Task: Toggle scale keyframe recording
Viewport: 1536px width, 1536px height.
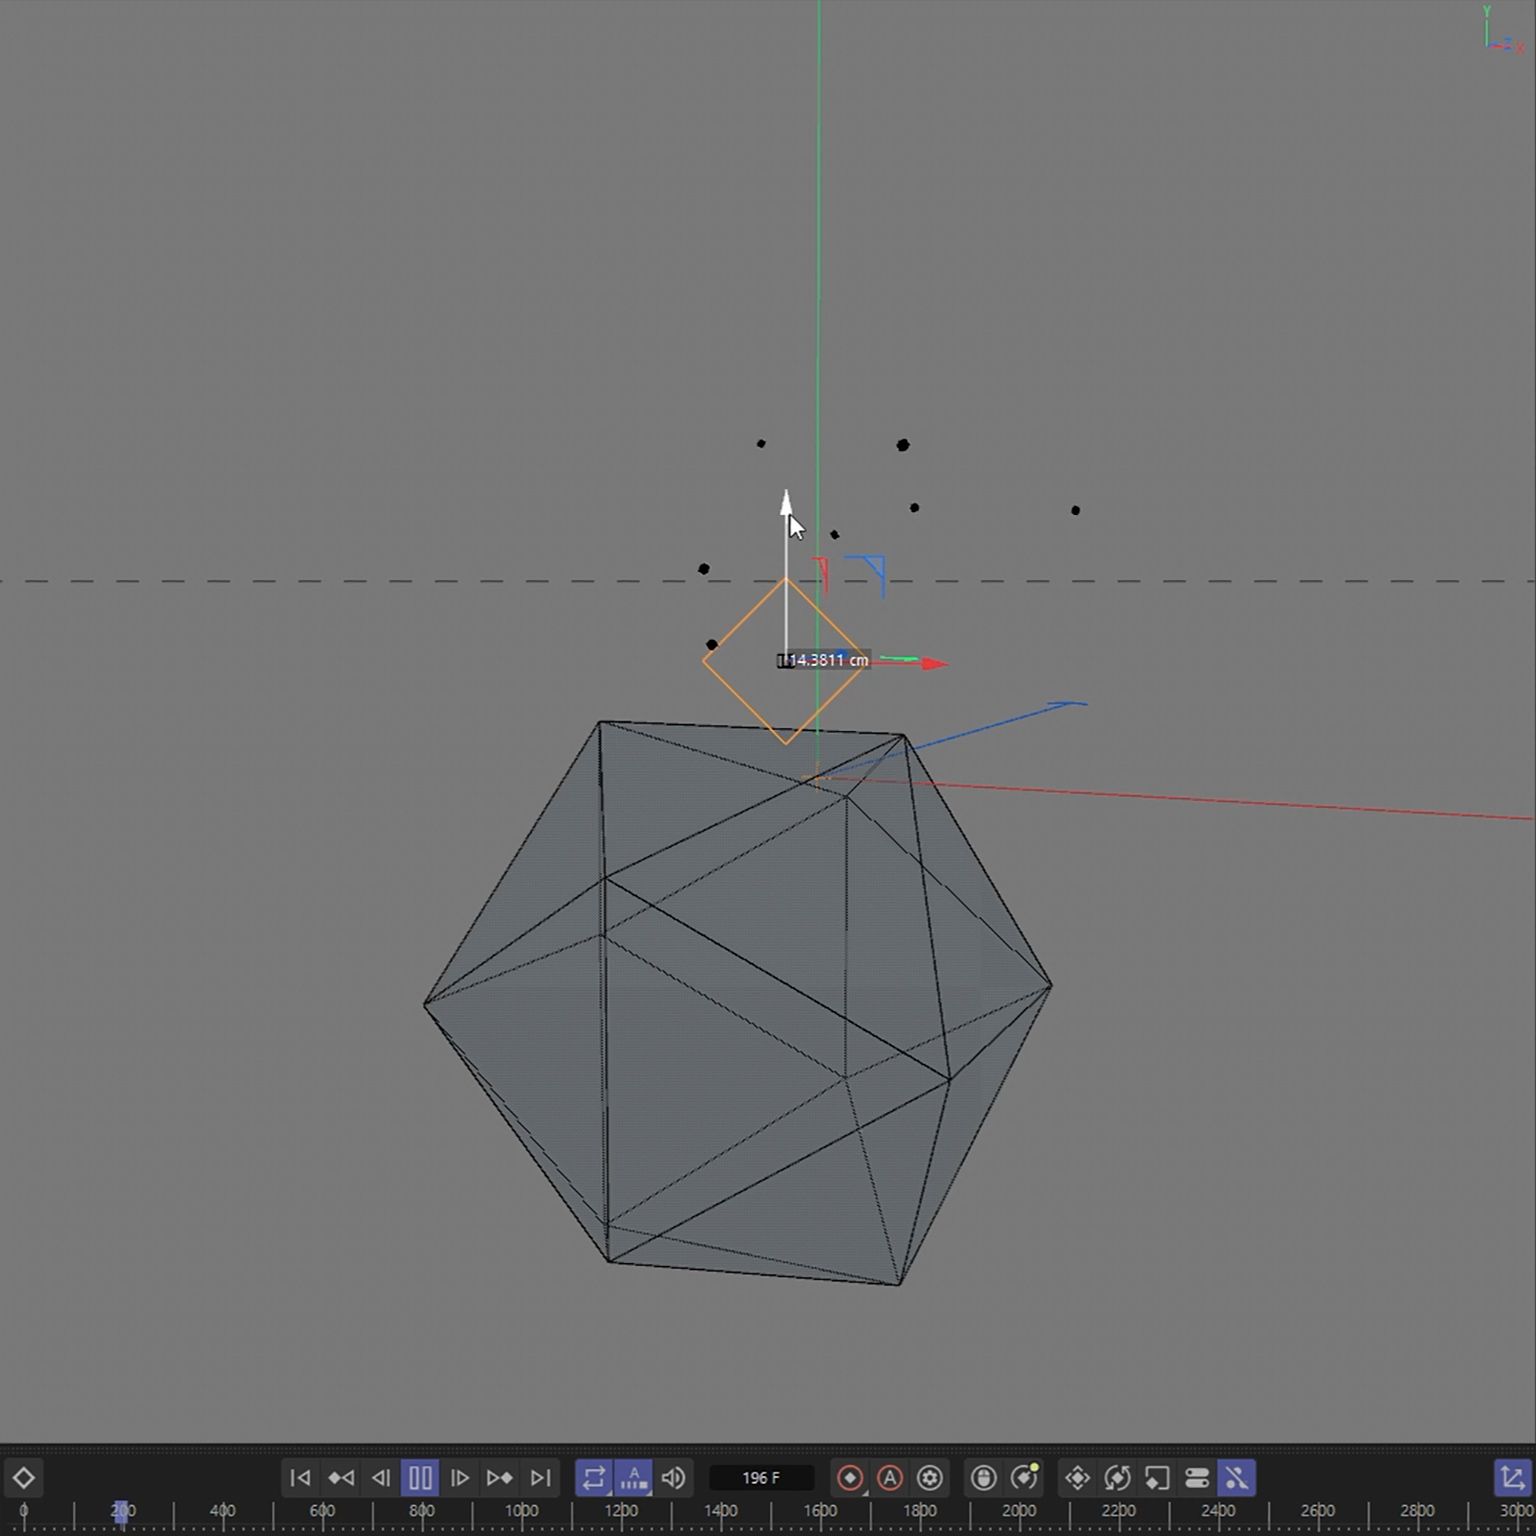Action: coord(1157,1478)
